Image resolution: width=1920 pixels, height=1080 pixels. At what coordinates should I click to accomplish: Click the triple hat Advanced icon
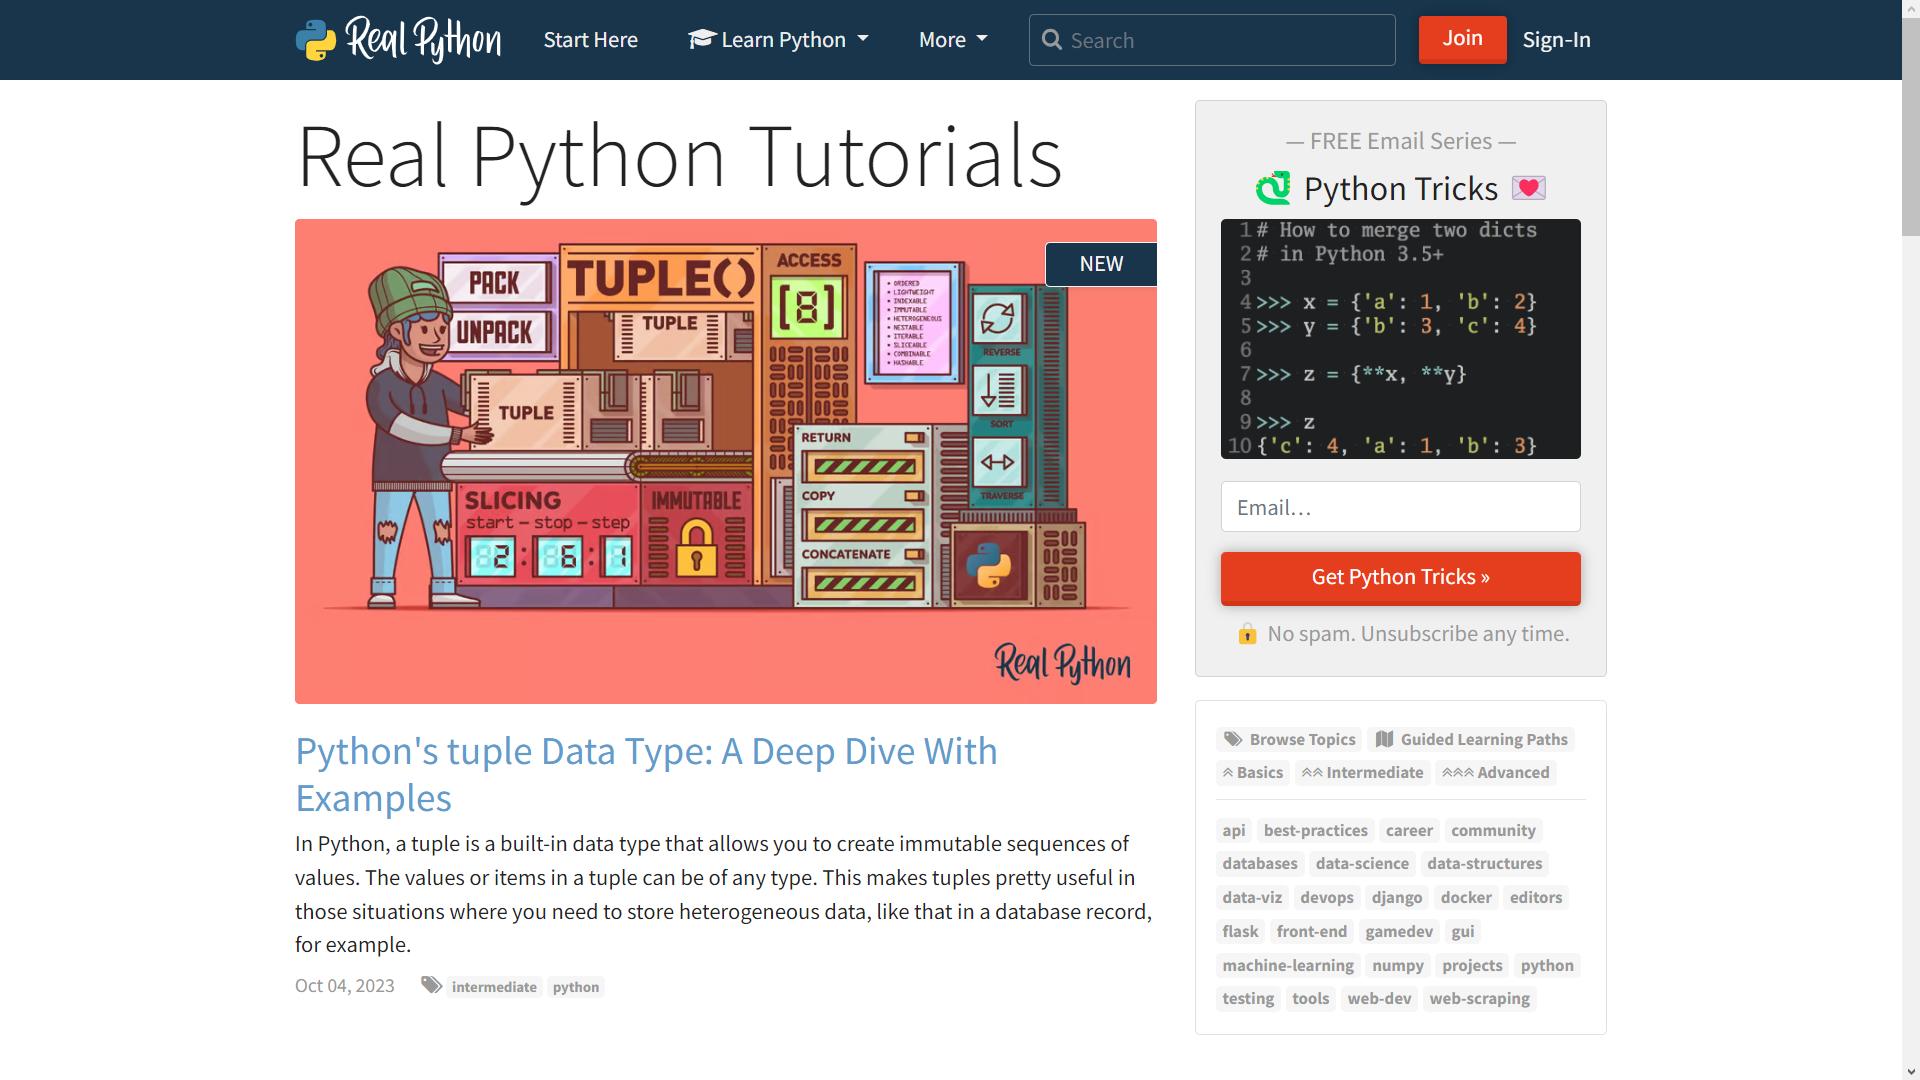click(x=1495, y=771)
